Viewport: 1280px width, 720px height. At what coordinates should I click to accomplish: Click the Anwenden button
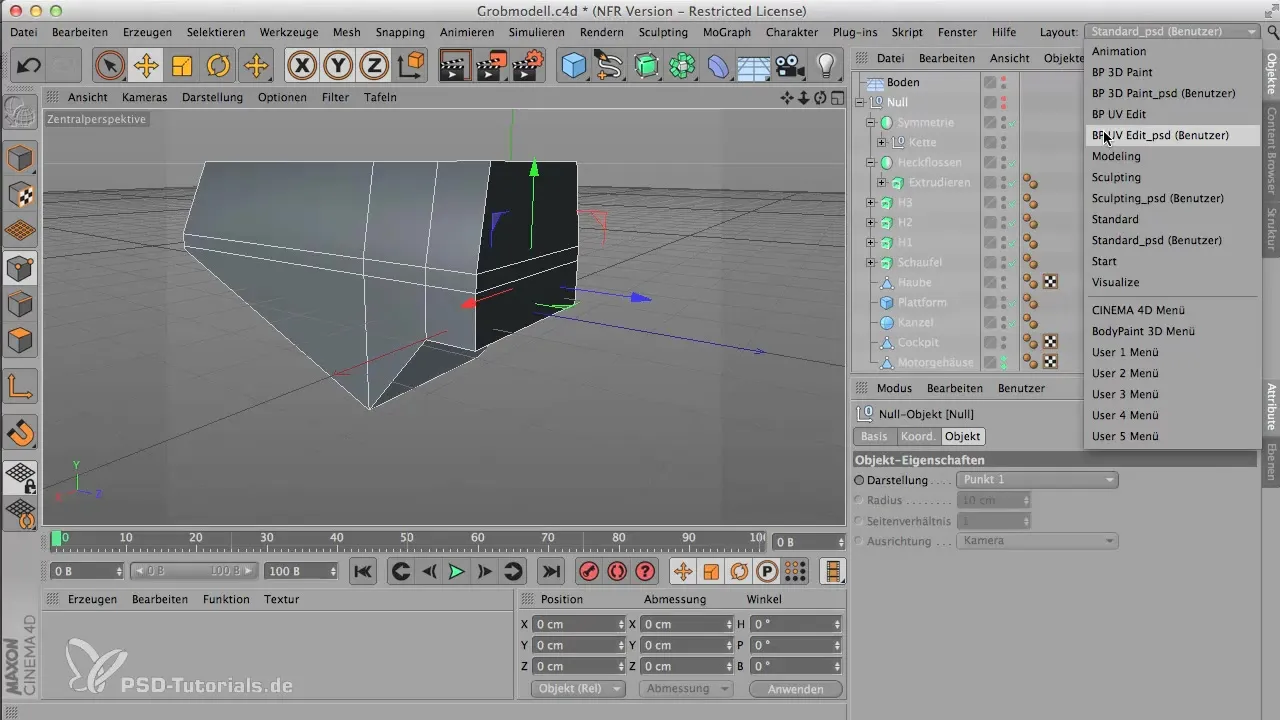click(796, 689)
